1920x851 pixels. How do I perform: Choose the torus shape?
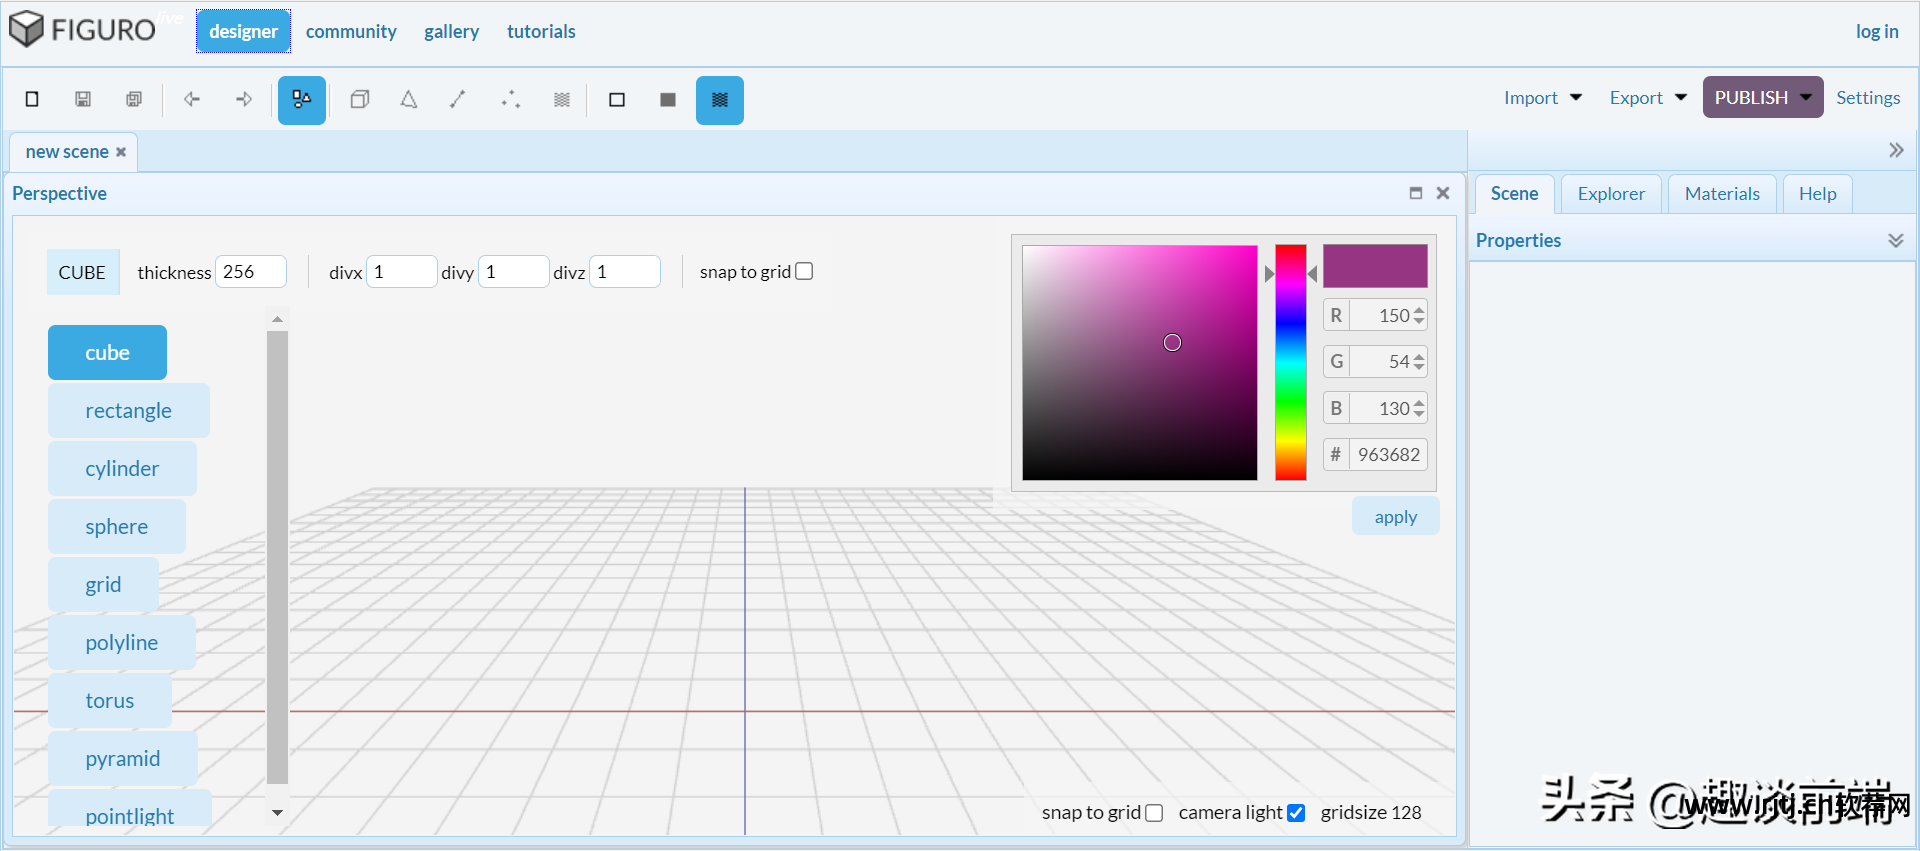110,700
